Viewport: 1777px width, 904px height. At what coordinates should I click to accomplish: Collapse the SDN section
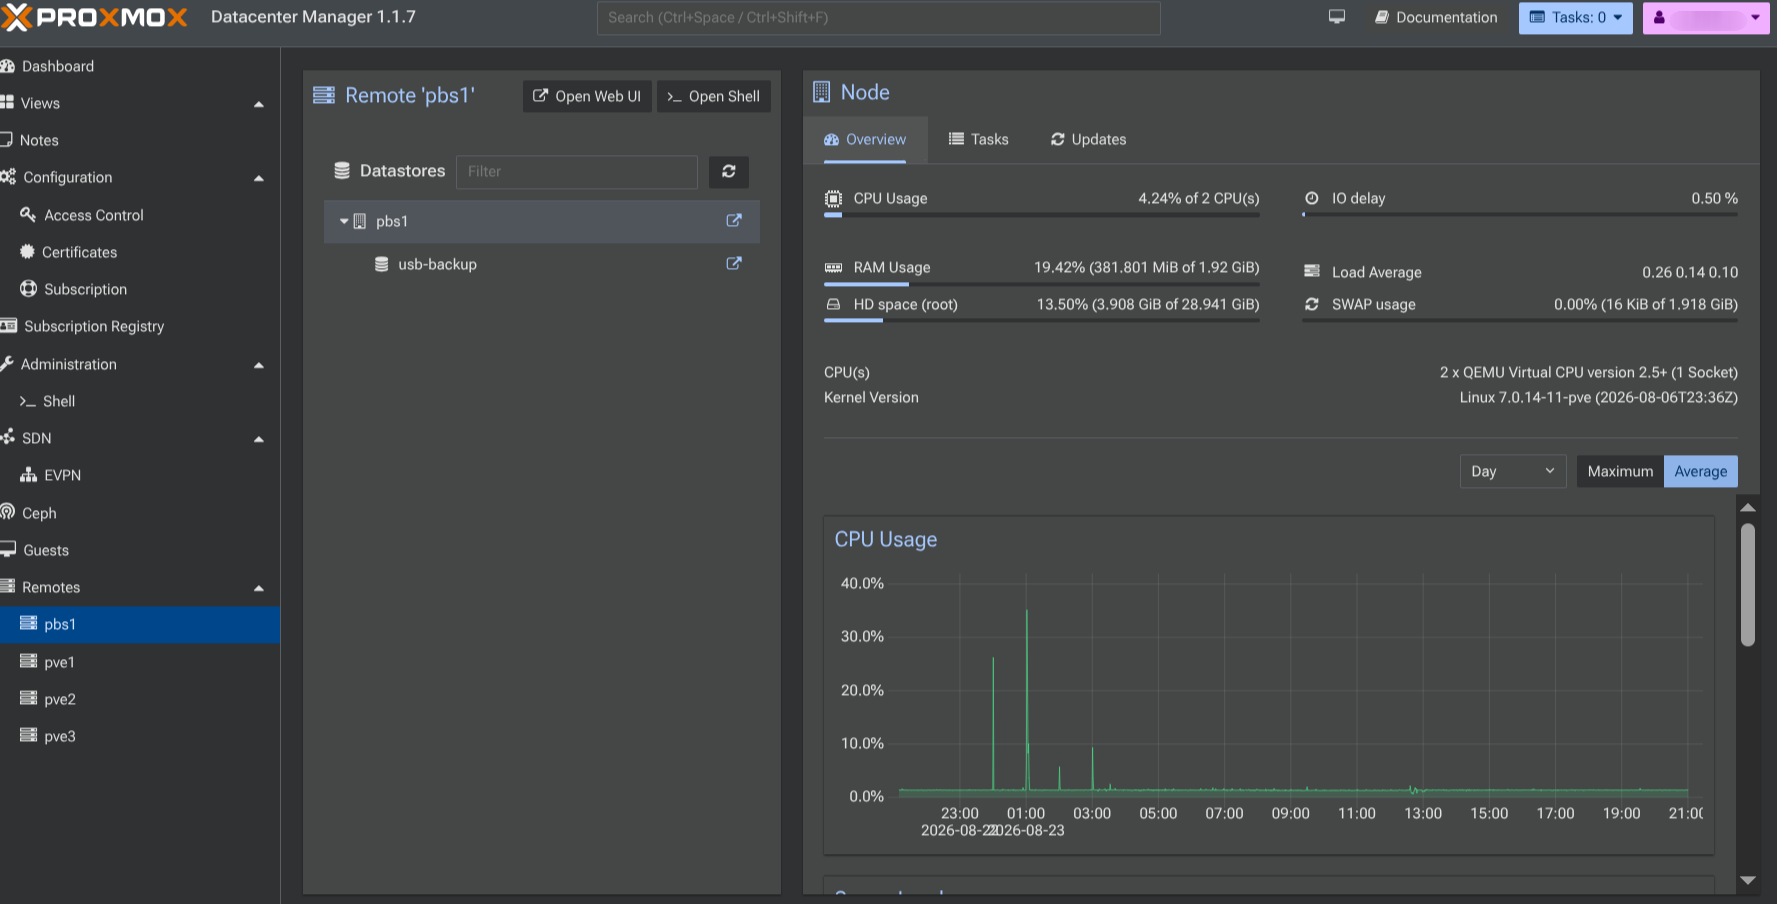tap(259, 439)
